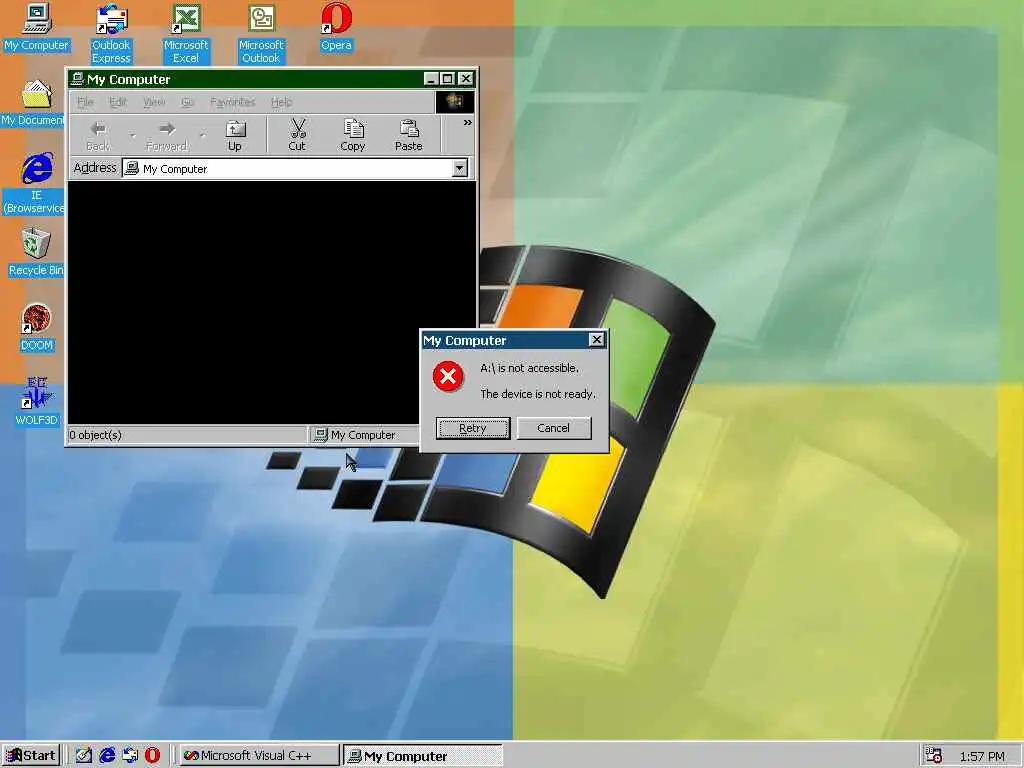Click Cancel in the error dialog
This screenshot has width=1024, height=768.
(554, 428)
